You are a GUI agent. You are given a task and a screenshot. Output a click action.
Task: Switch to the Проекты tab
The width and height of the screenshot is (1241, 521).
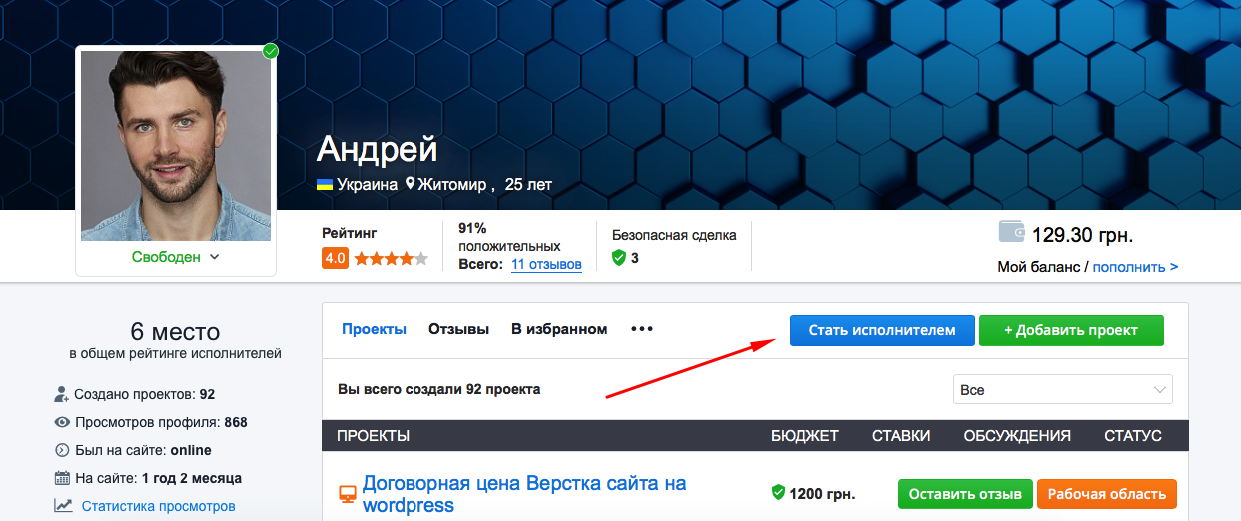tap(374, 329)
